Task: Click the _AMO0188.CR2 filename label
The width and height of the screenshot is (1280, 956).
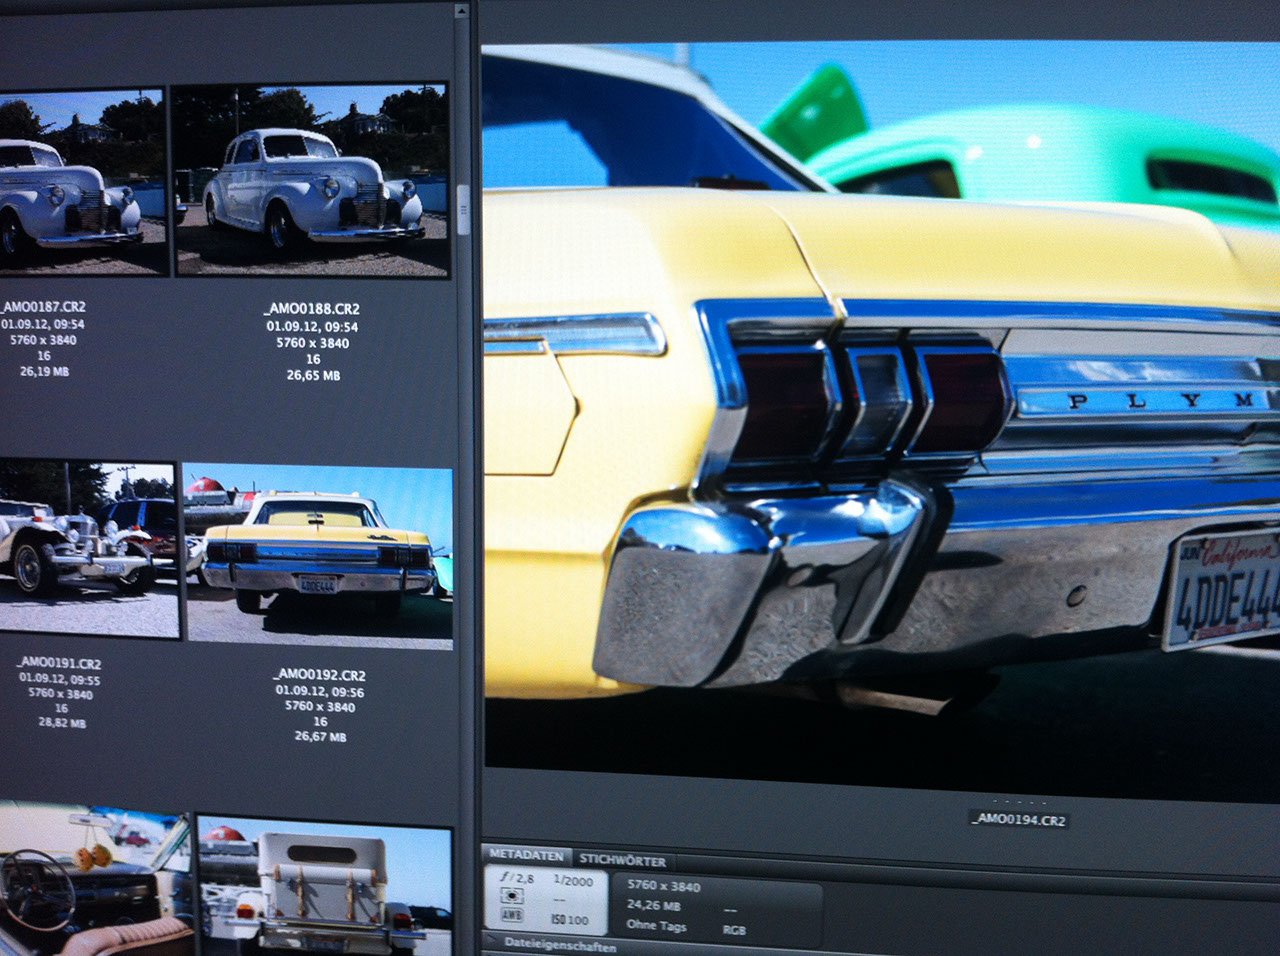Action: (x=312, y=309)
